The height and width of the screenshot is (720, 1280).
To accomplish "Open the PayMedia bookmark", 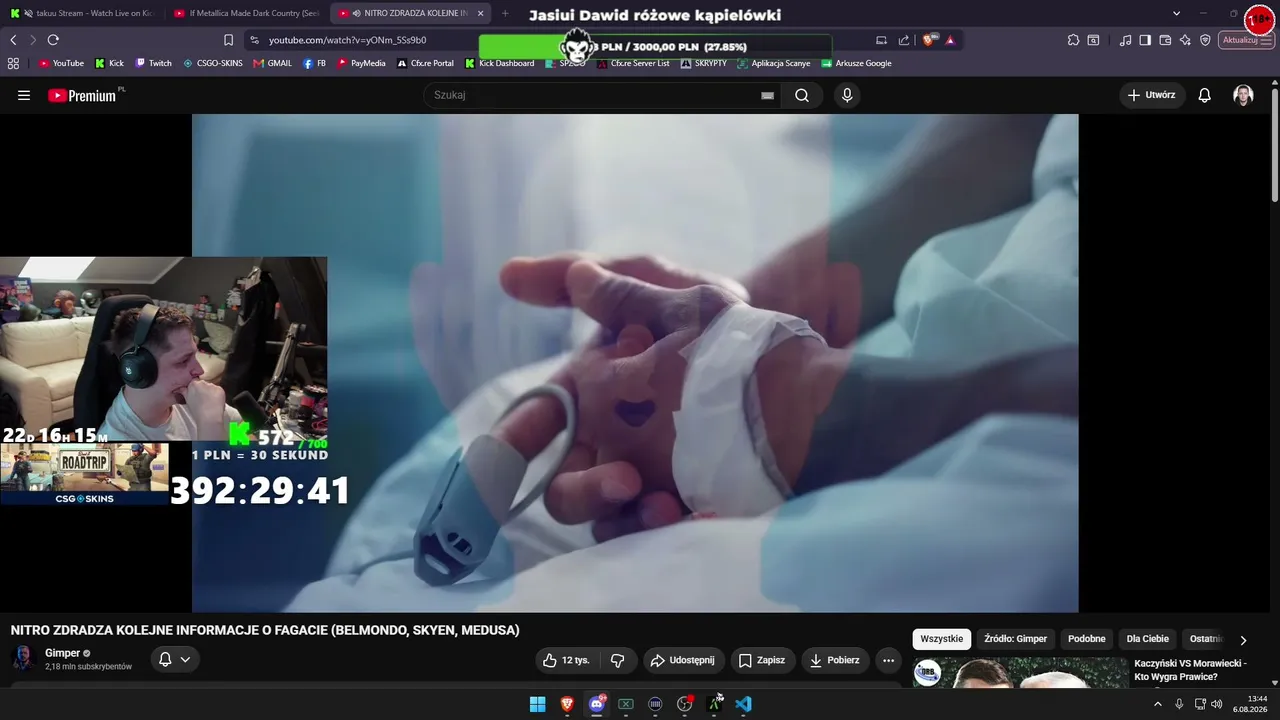I will click(361, 63).
